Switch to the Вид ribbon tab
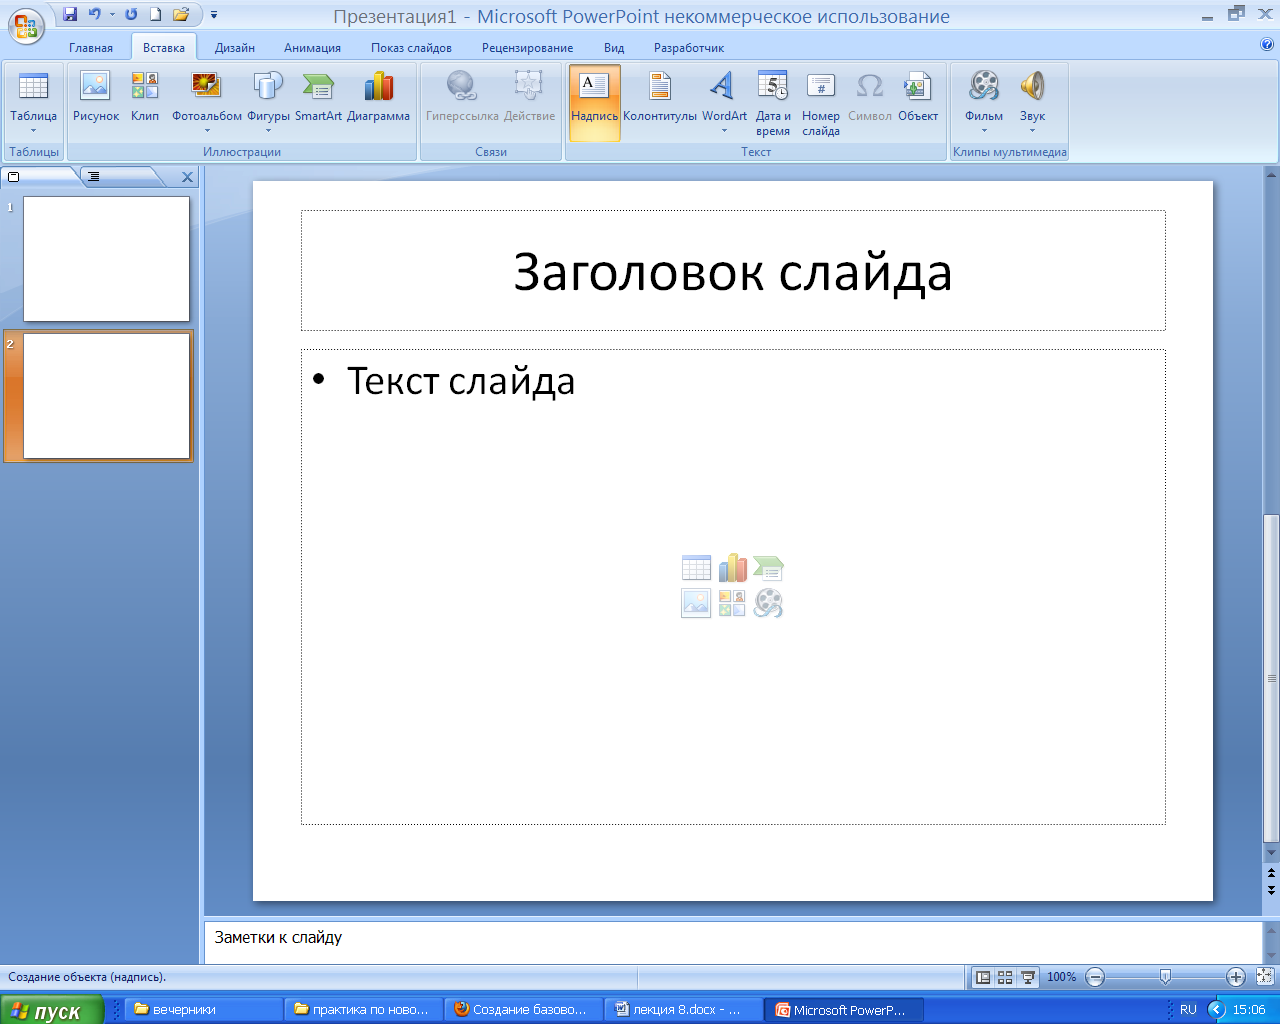The height and width of the screenshot is (1024, 1280). 614,47
